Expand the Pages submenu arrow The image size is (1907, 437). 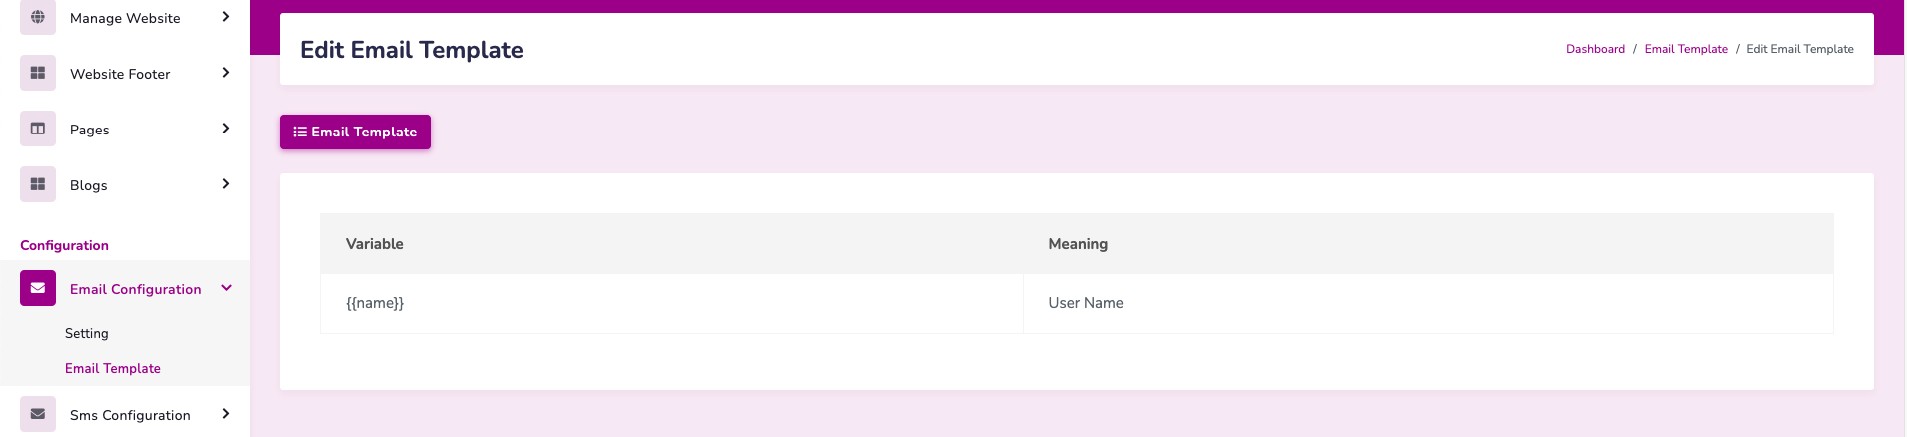226,129
